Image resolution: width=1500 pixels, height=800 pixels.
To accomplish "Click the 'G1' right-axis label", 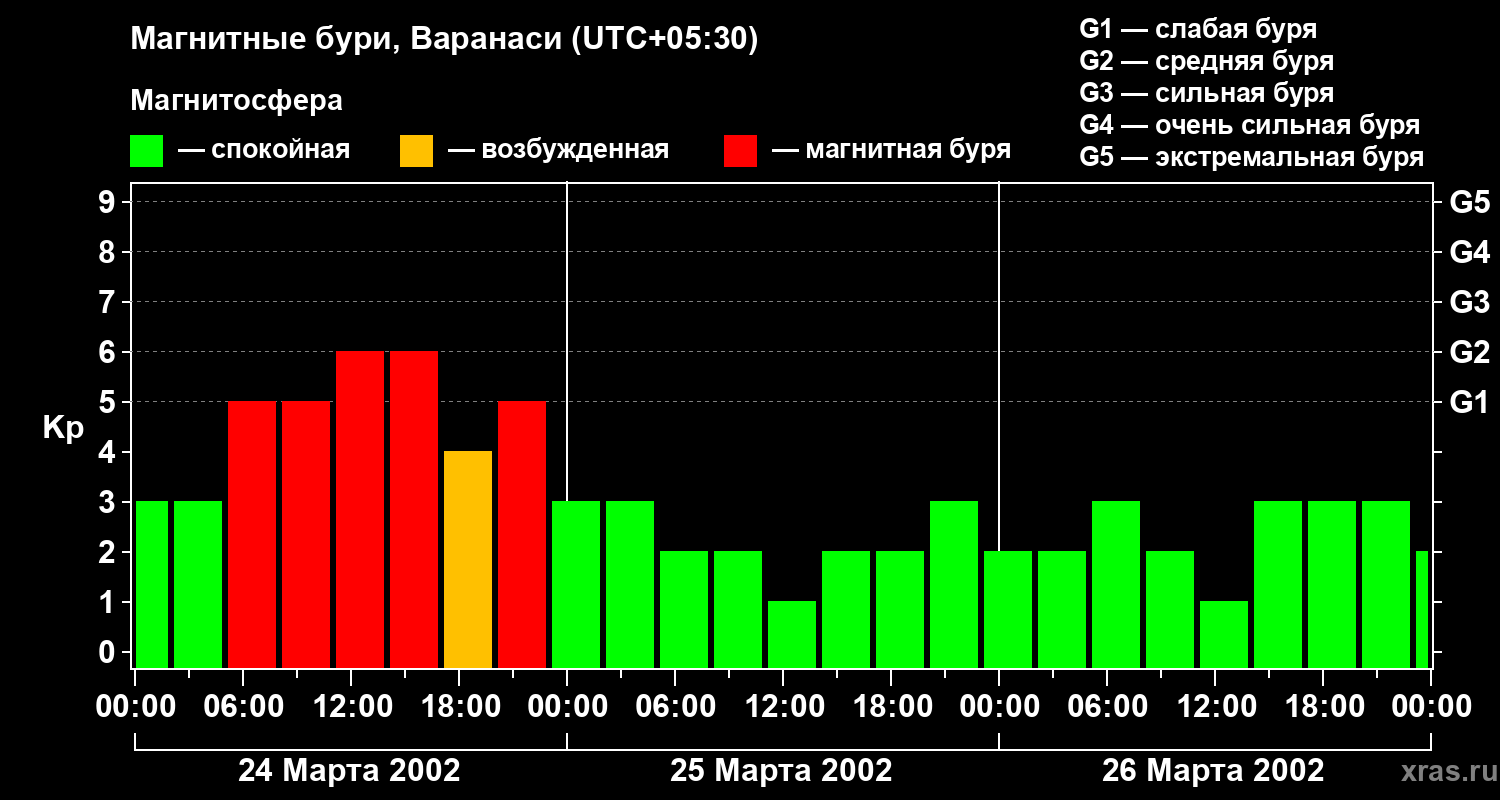I will [1469, 402].
